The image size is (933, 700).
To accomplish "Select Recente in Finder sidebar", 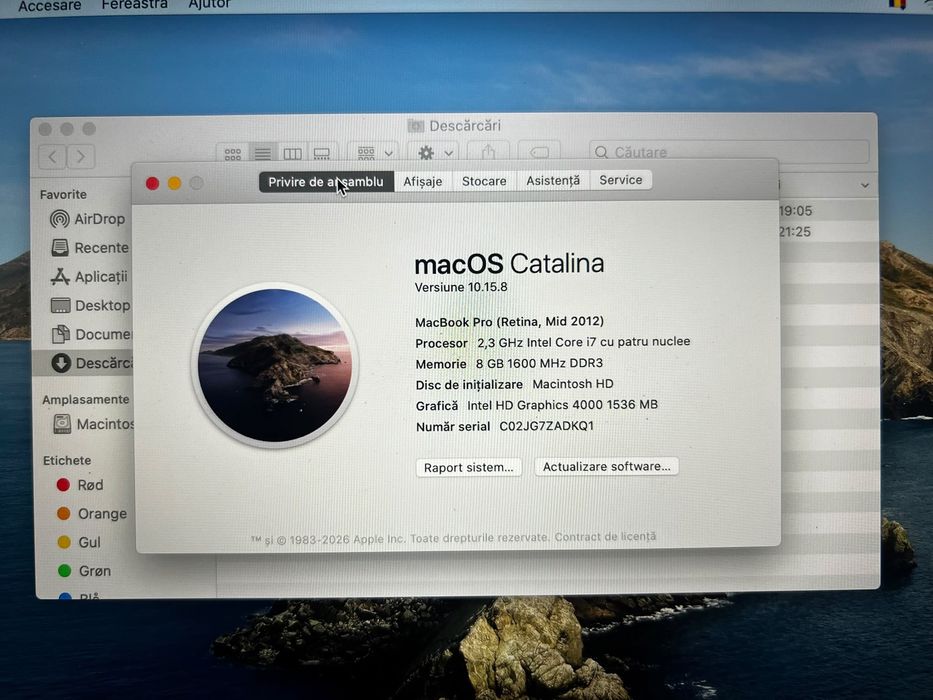I will 90,248.
